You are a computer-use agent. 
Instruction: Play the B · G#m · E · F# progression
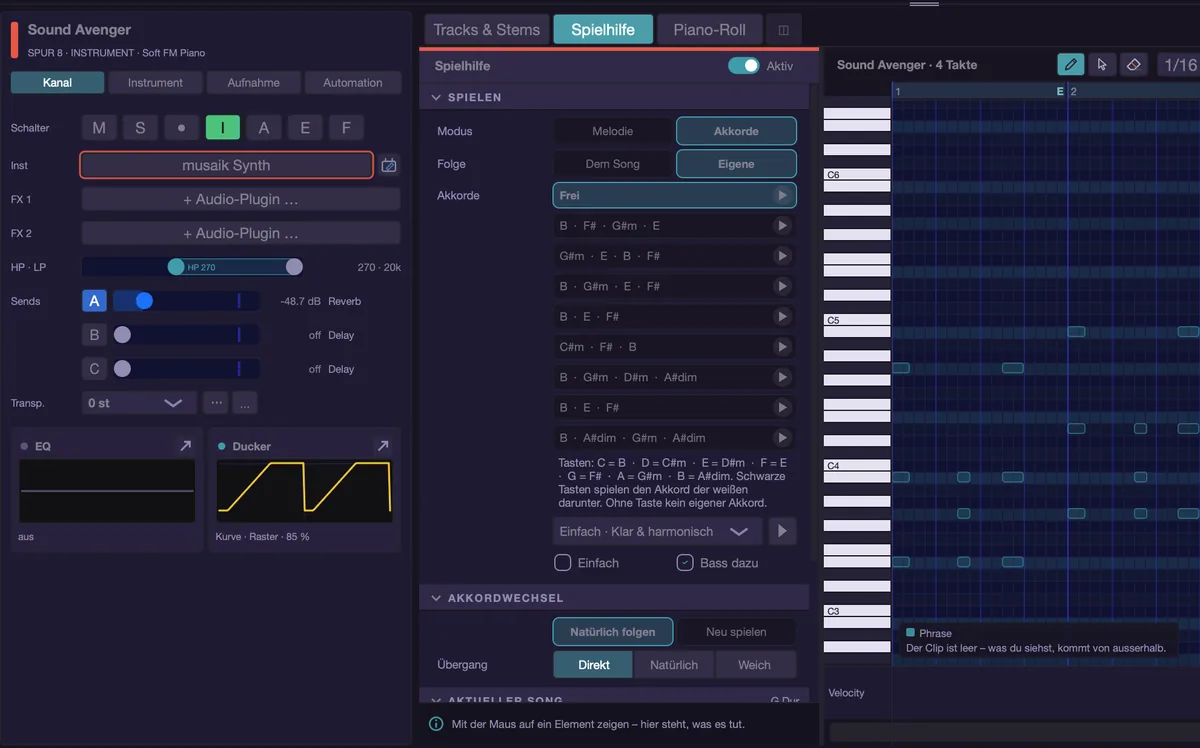click(x=782, y=286)
